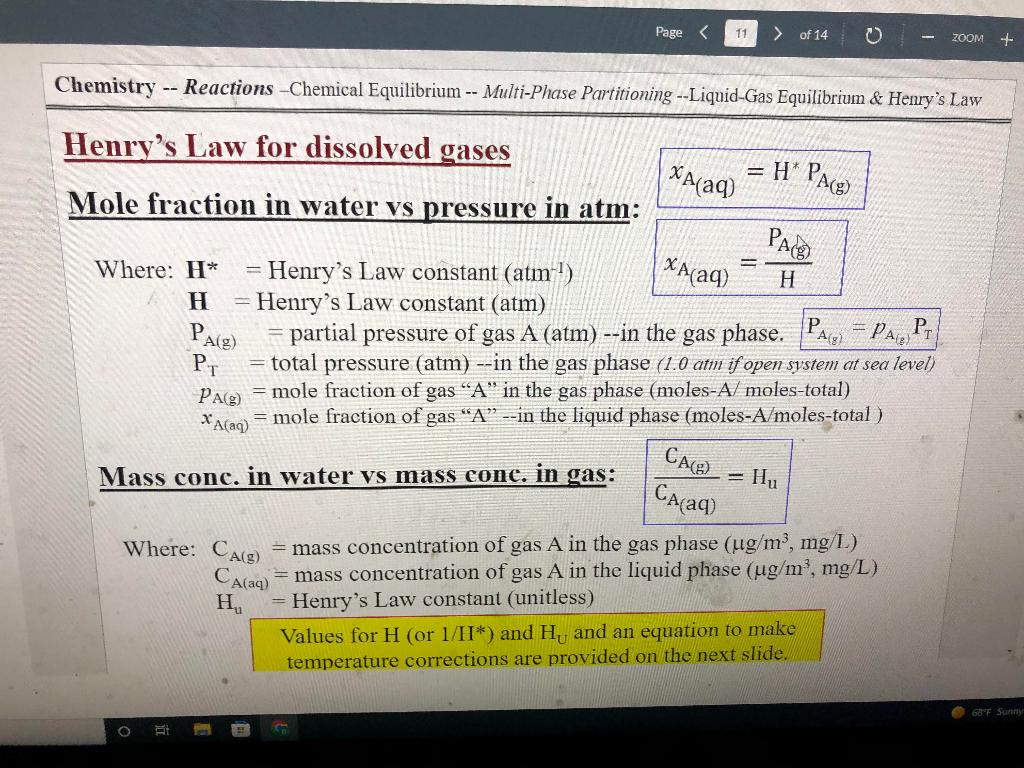Select the page number field showing 11
This screenshot has height=768, width=1024.
tap(740, 33)
